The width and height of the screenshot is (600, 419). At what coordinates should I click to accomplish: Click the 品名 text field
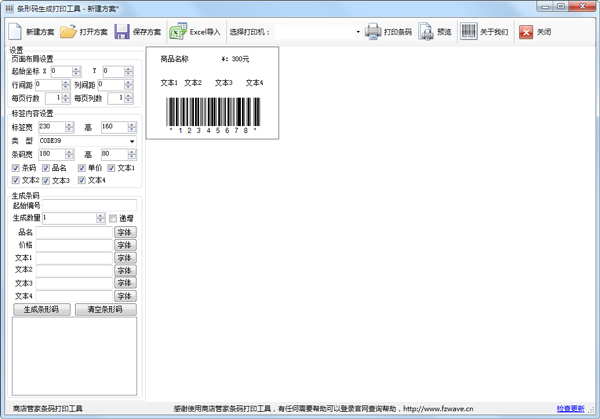coord(74,232)
